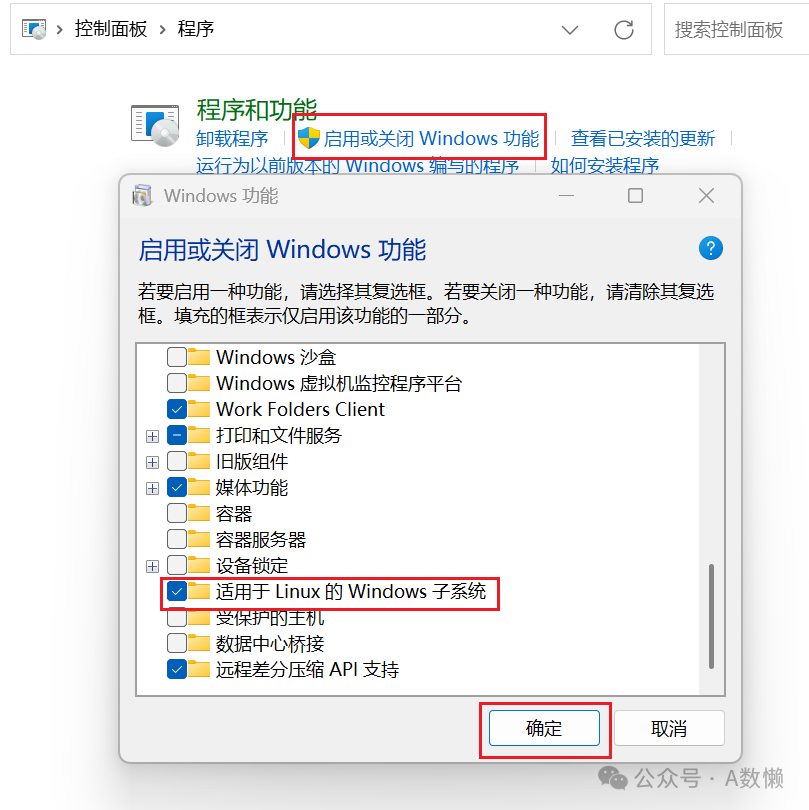Click the shield icon beside Windows 功能 link
Screen dimensions: 809x810
(309, 138)
